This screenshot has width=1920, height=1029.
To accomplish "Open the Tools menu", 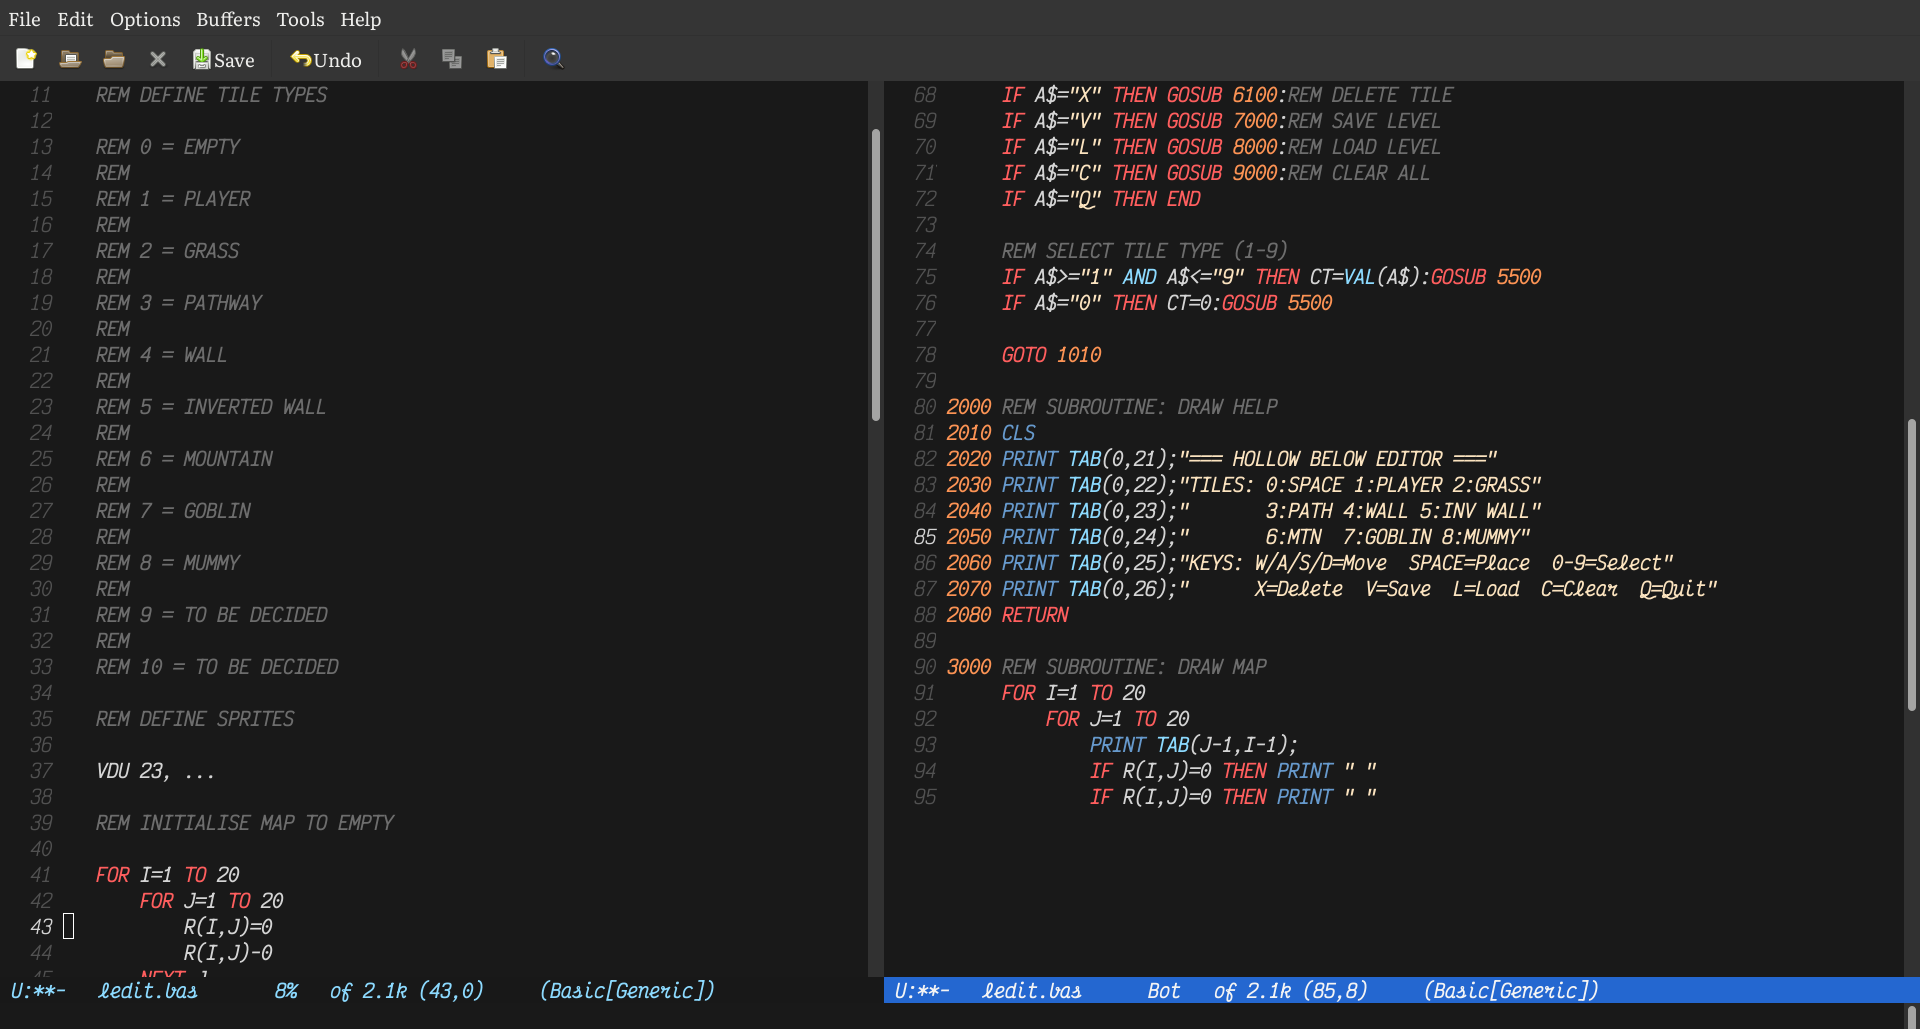I will pos(300,19).
